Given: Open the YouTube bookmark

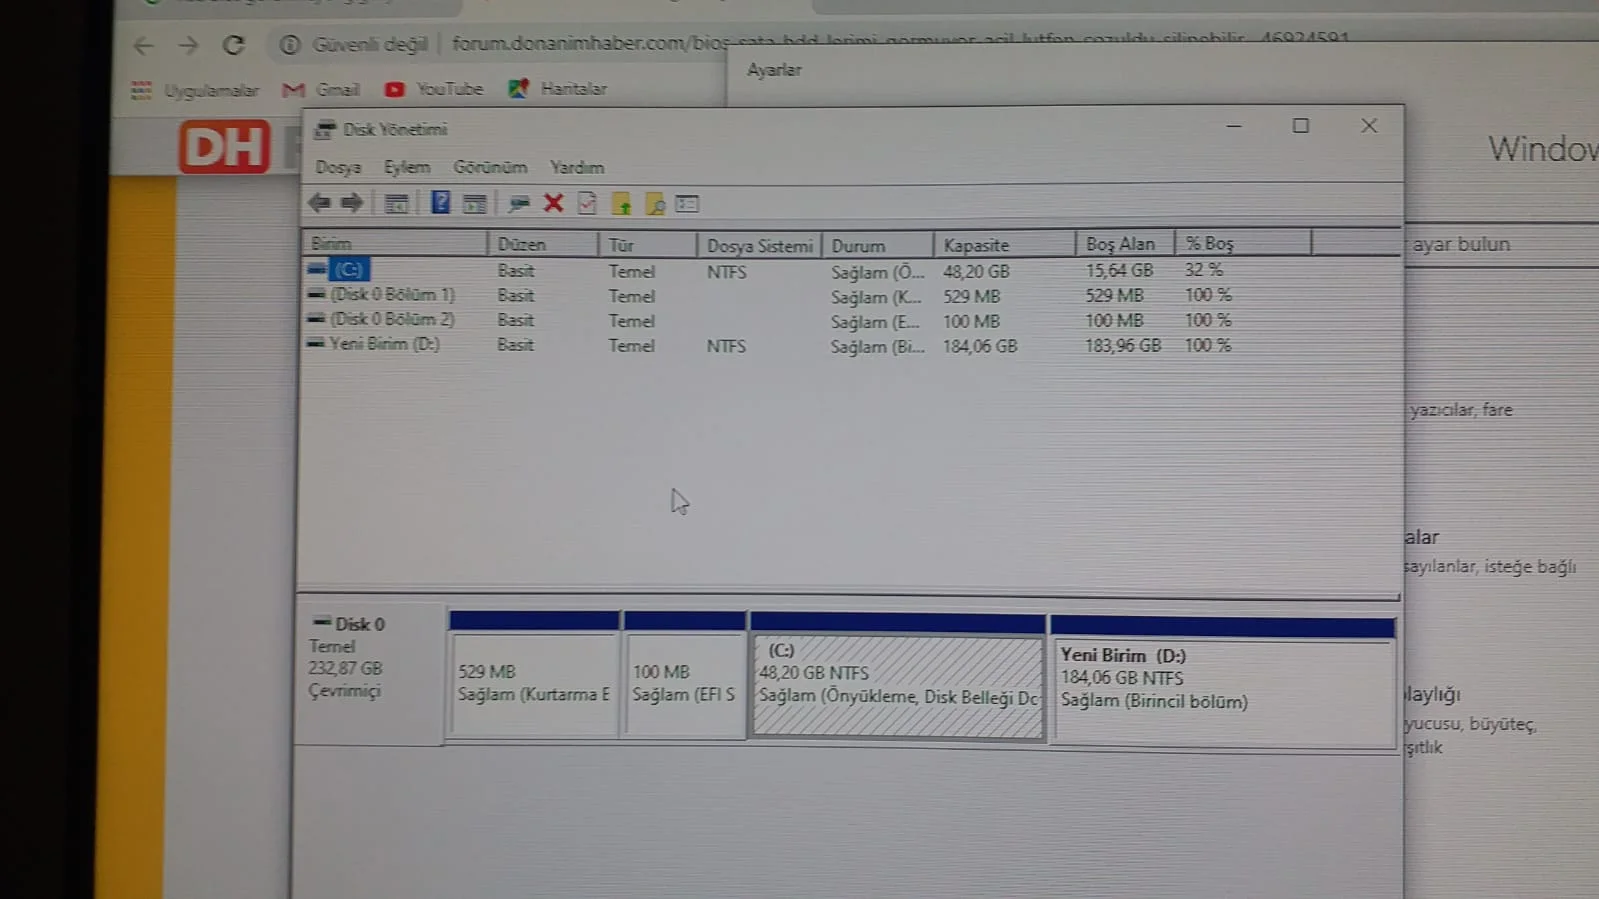Looking at the screenshot, I should 434,89.
